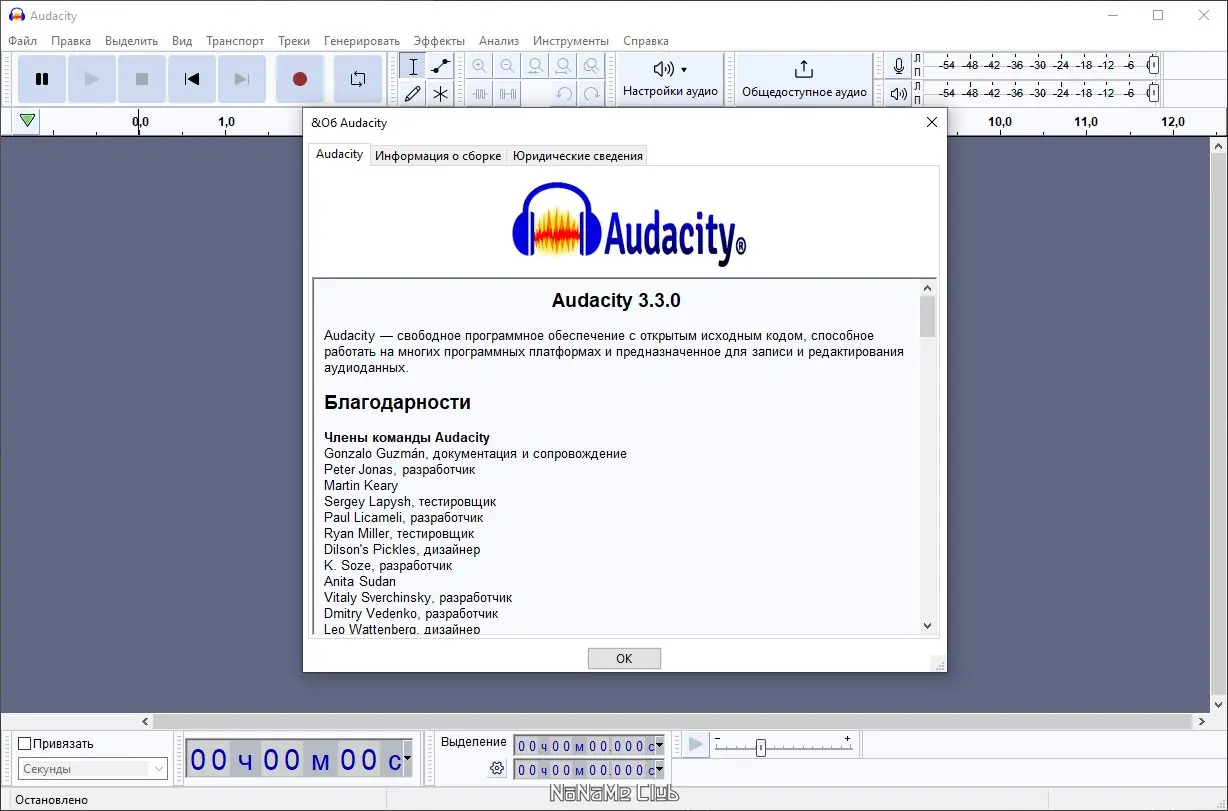
Task: Click the microphone record meter icon
Action: coord(899,66)
